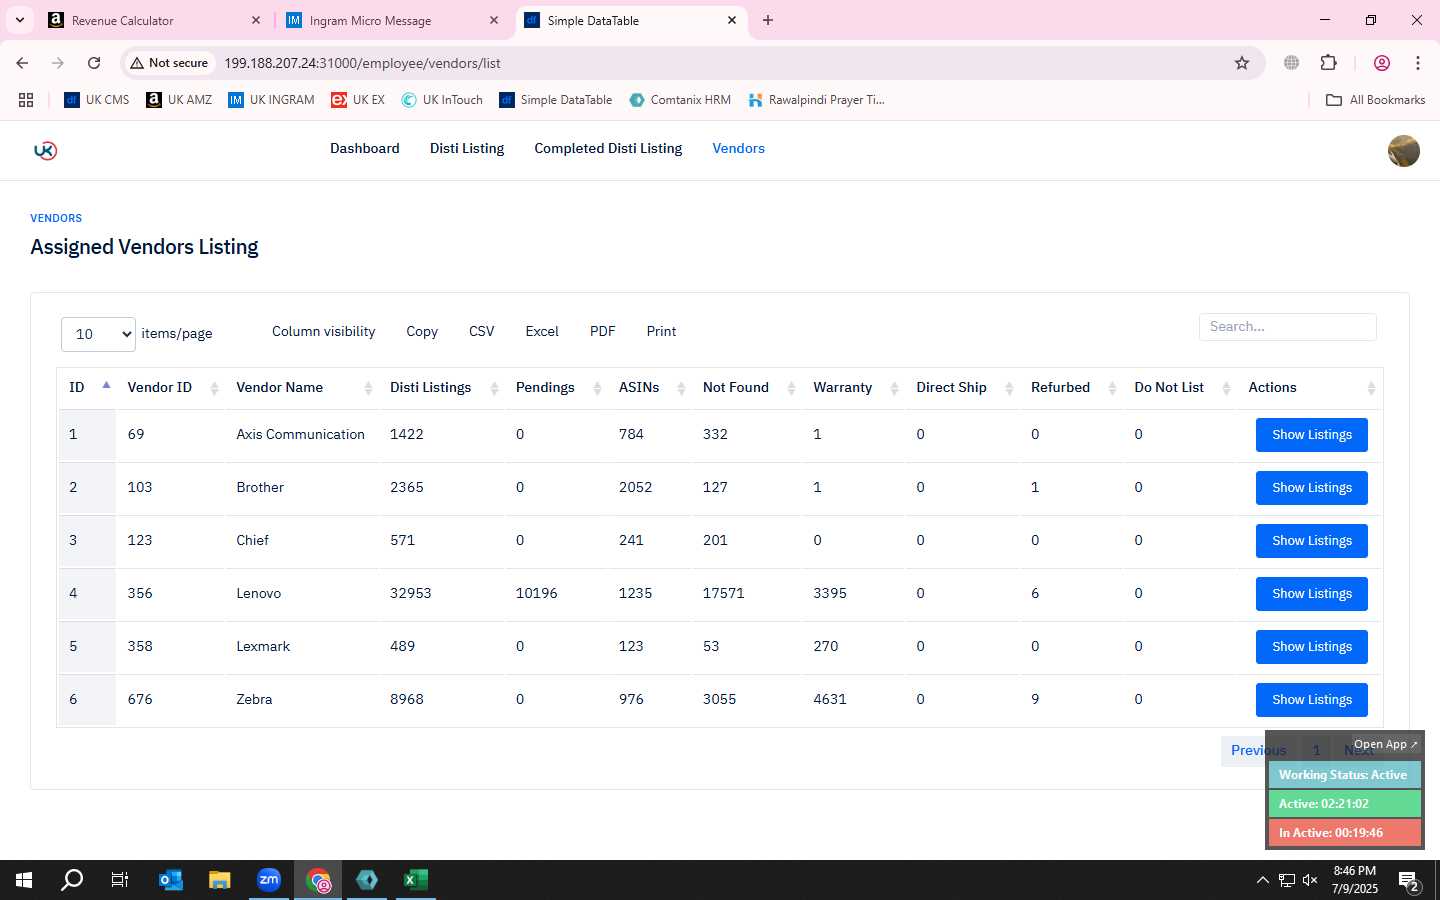Open the UK AMZ bookmark

179,100
